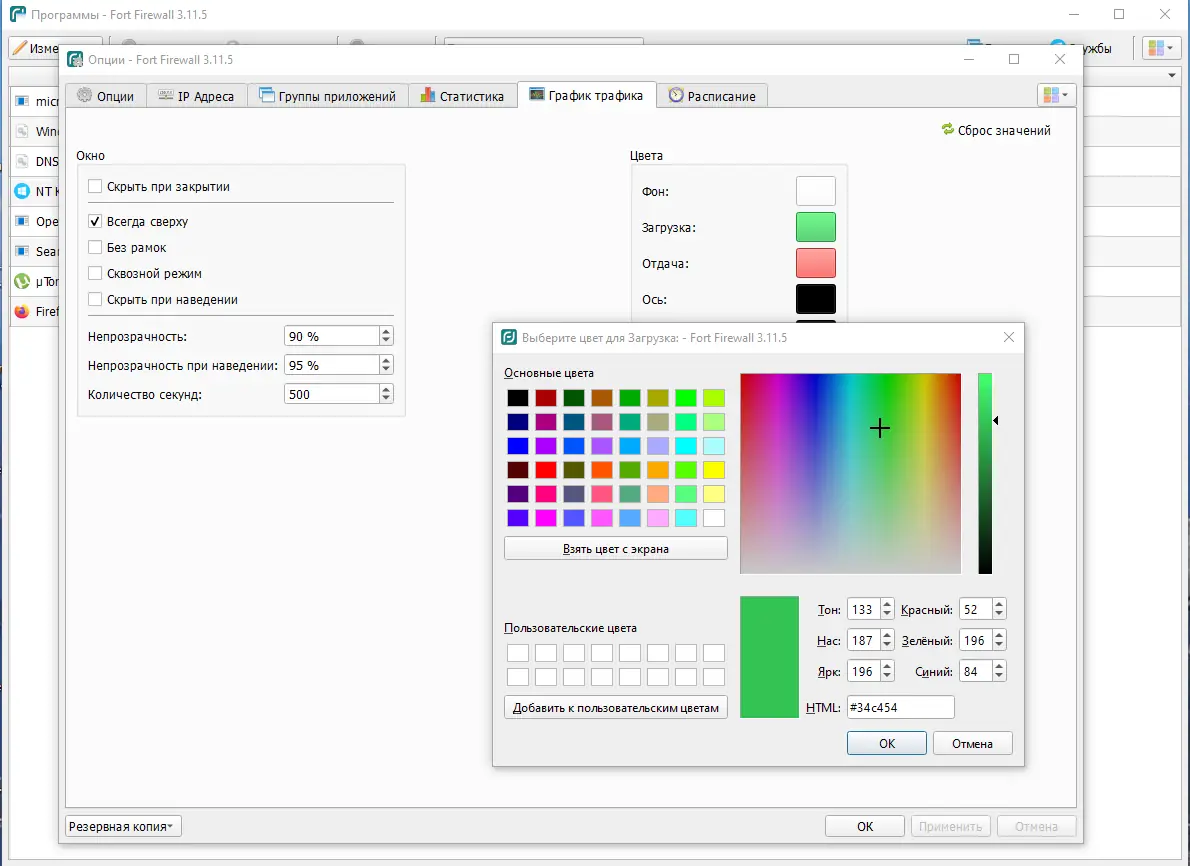Decrease the "Нас" saturation value

(886, 645)
